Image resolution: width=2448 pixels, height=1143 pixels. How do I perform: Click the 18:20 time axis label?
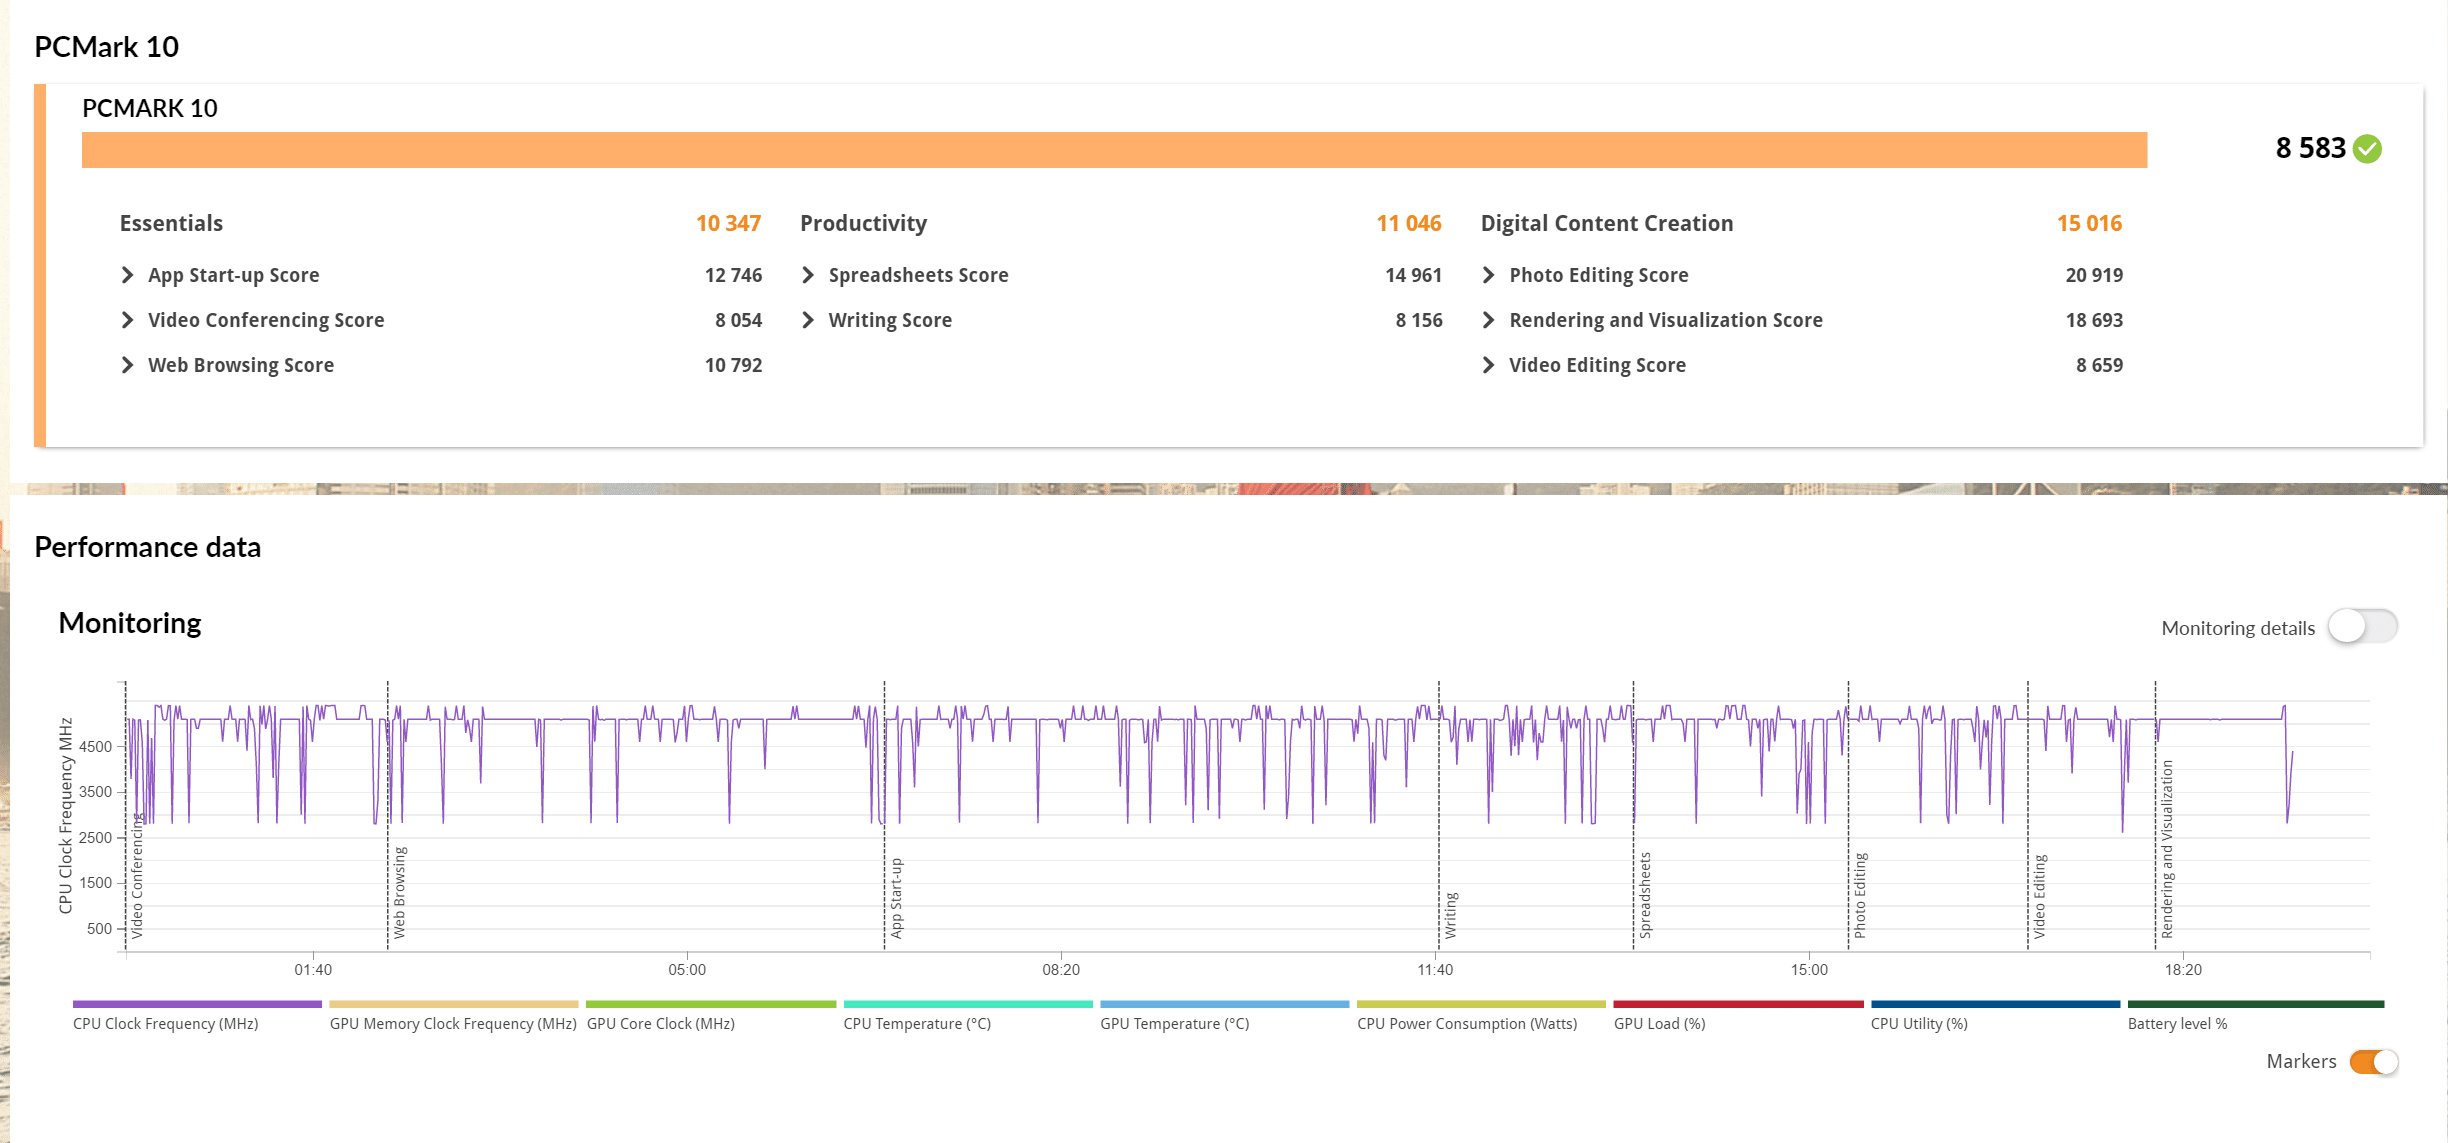pyautogui.click(x=2183, y=970)
